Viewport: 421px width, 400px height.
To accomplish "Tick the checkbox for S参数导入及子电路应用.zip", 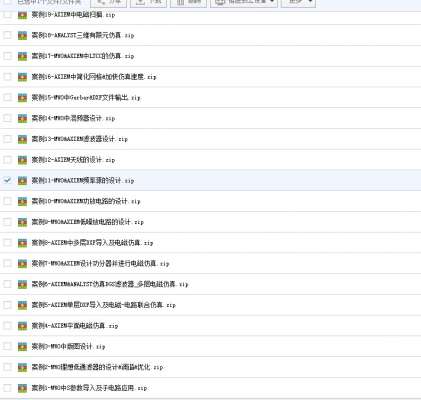I will (x=7, y=387).
